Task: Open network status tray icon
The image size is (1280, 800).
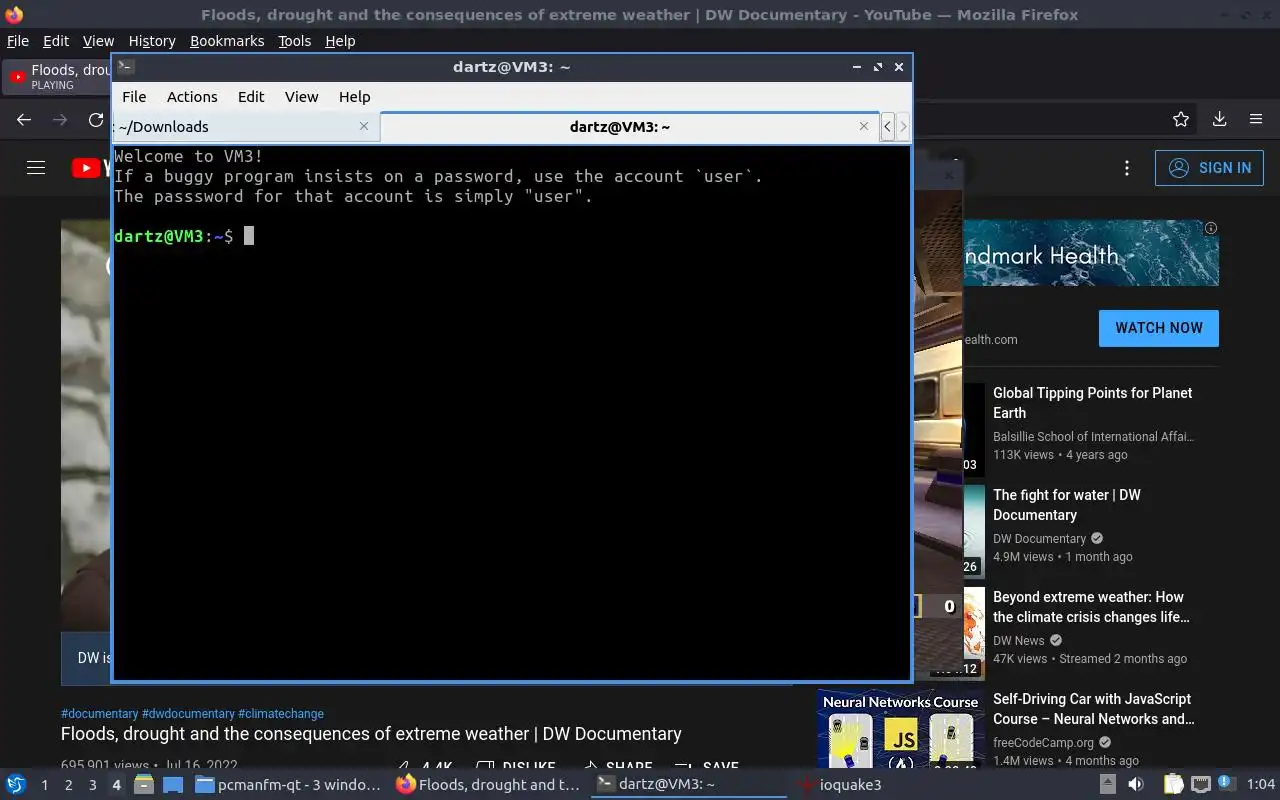Action: coord(1200,785)
